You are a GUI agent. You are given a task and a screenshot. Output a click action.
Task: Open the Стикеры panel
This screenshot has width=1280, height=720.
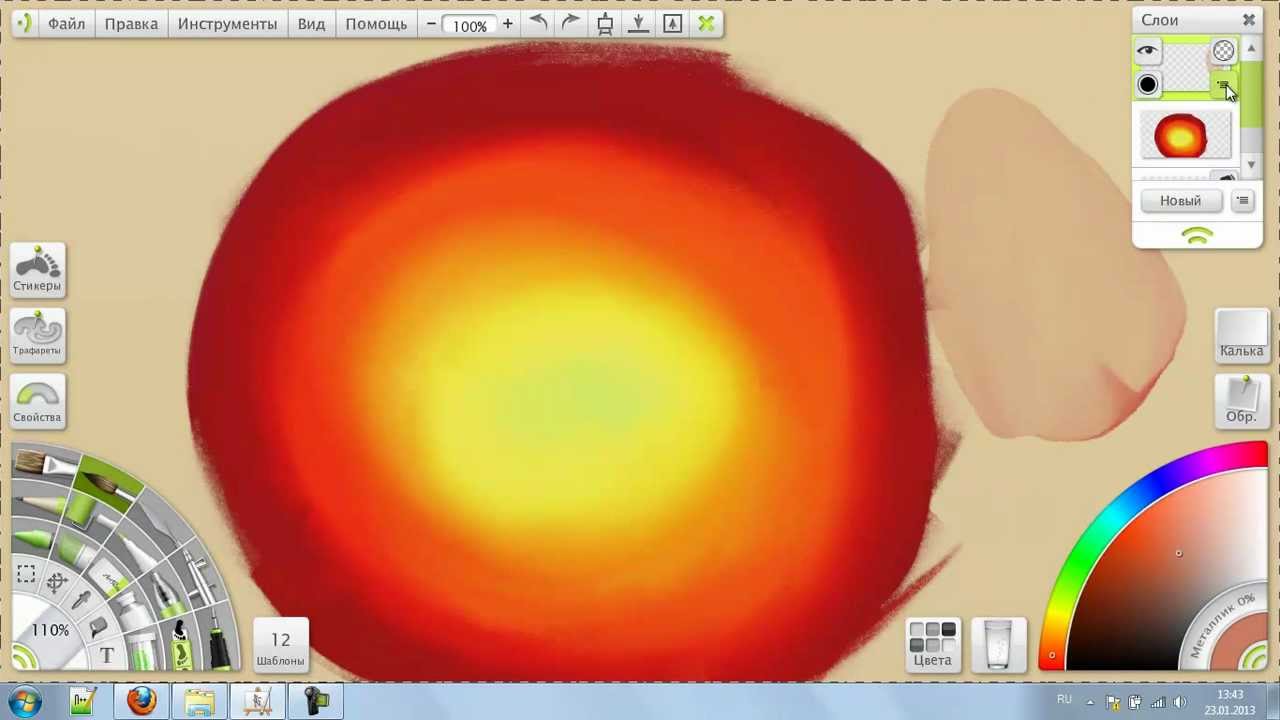(x=38, y=268)
